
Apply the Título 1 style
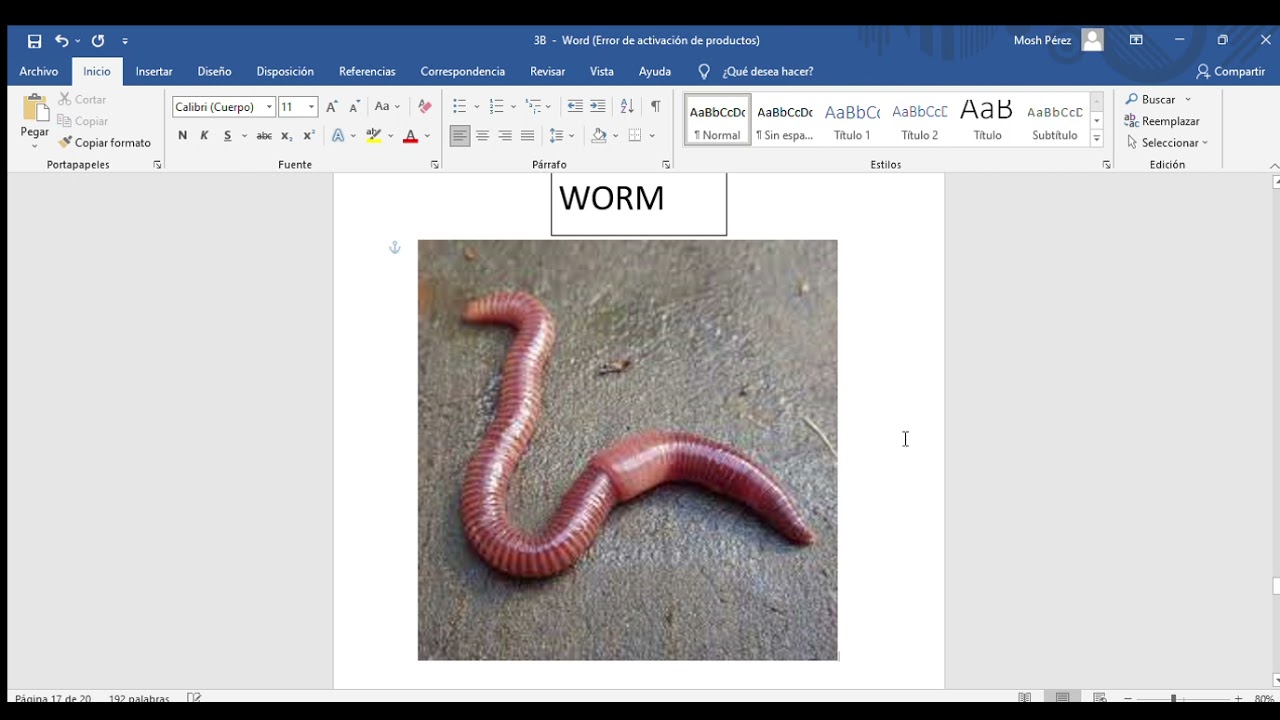tap(852, 120)
